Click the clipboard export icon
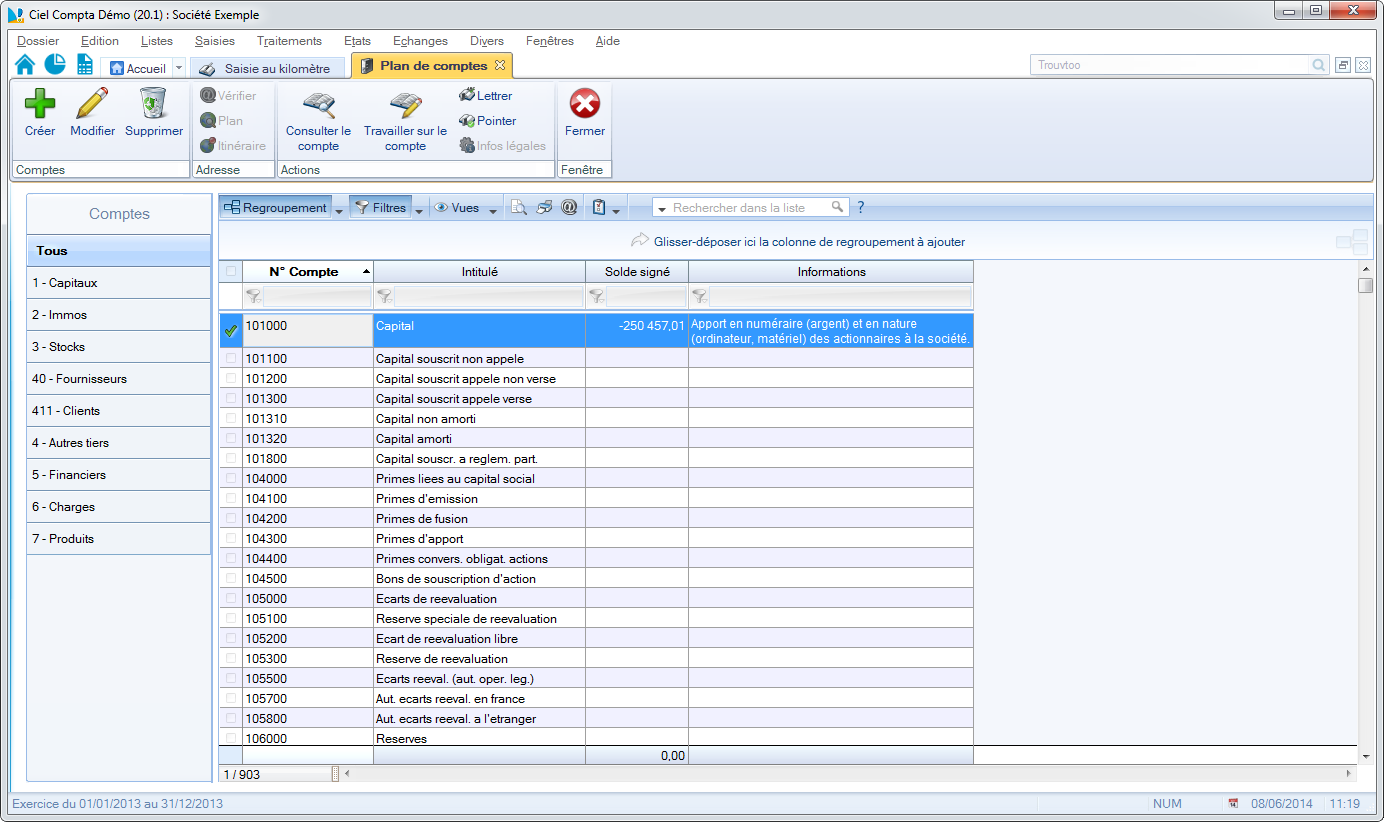The width and height of the screenshot is (1384, 822). (x=599, y=207)
